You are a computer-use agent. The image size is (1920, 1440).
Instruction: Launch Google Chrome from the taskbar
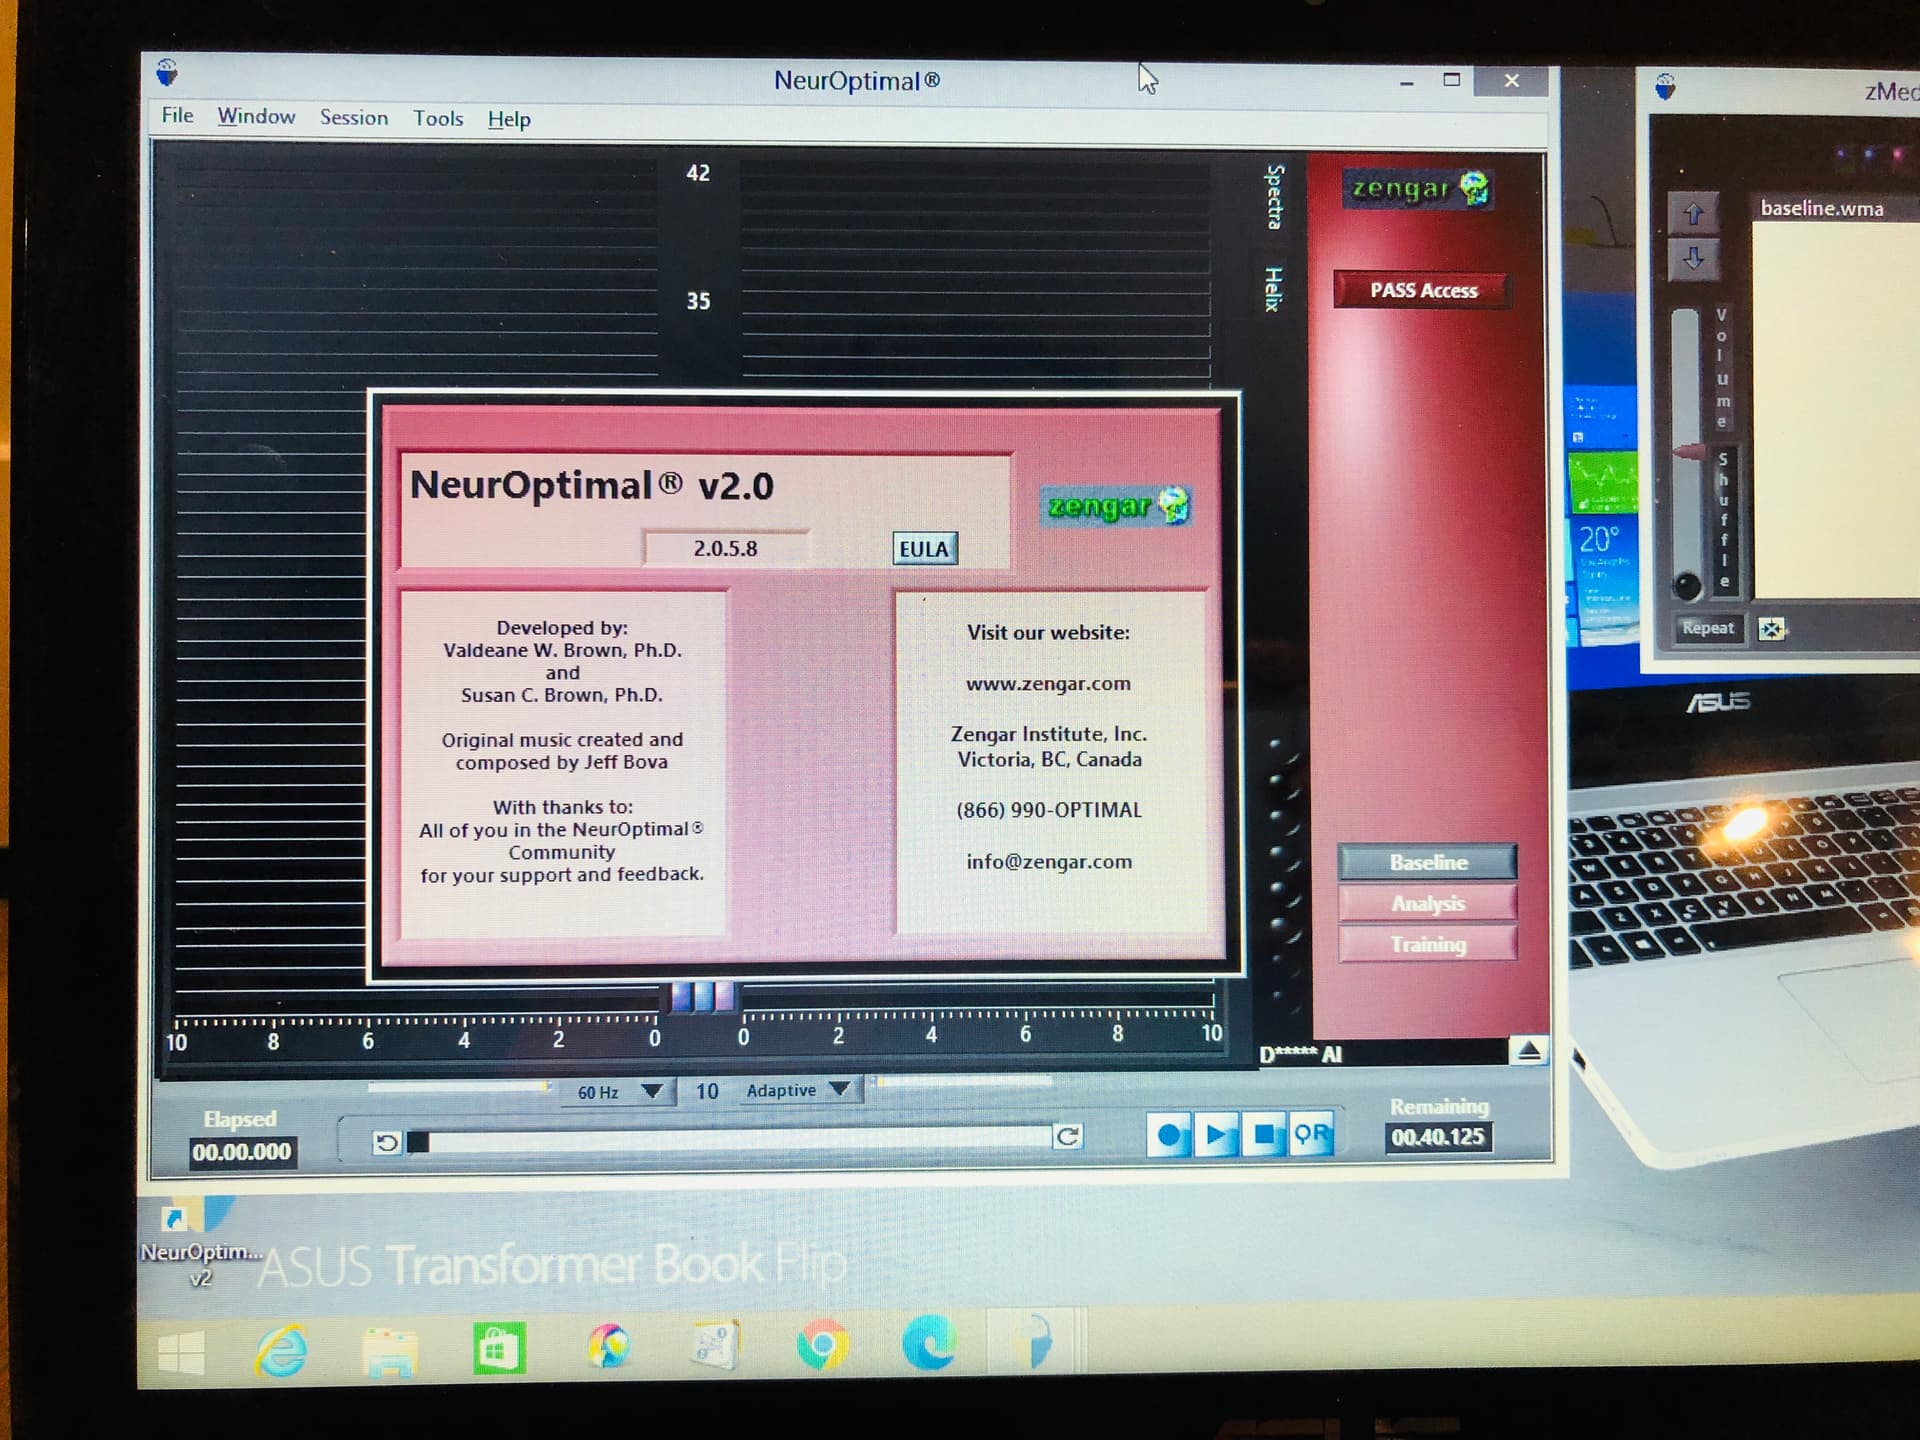(x=822, y=1346)
